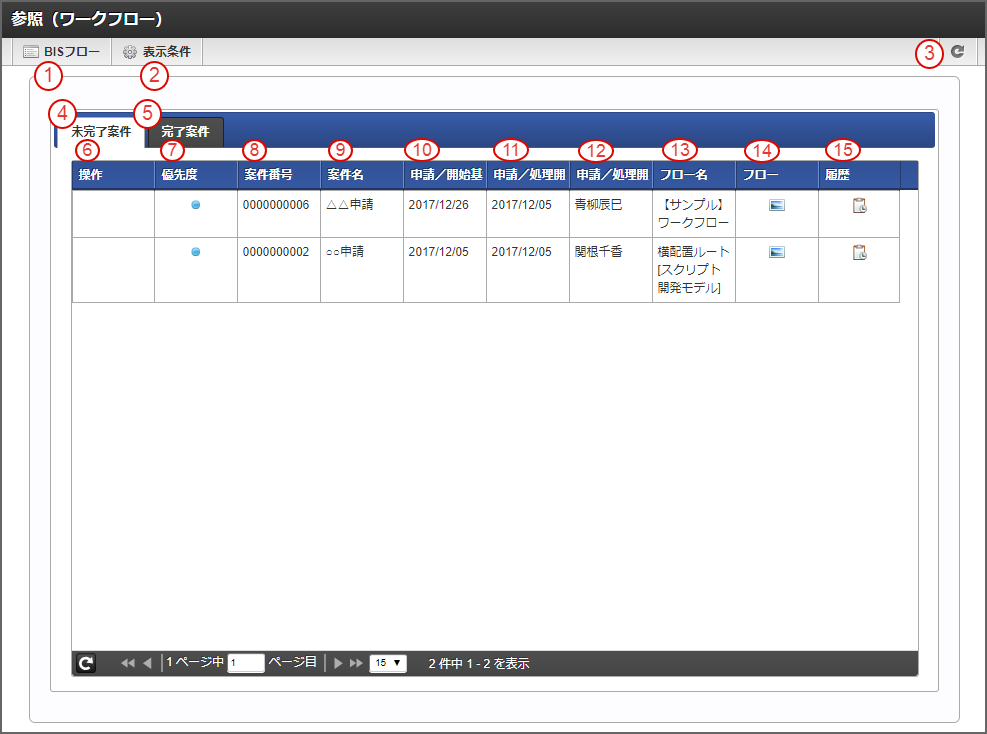Click the refresh icon at top right
987x734 pixels.
point(957,52)
